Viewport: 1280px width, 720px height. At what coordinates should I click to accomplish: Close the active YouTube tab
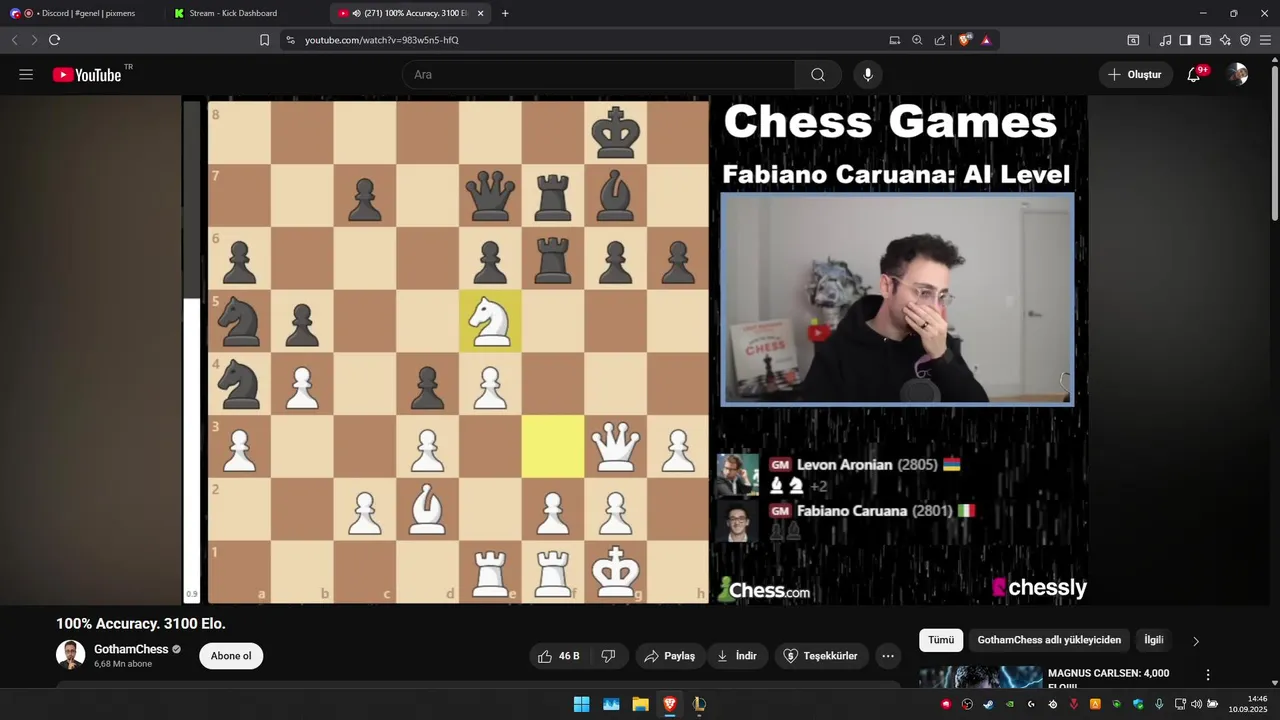click(x=481, y=13)
